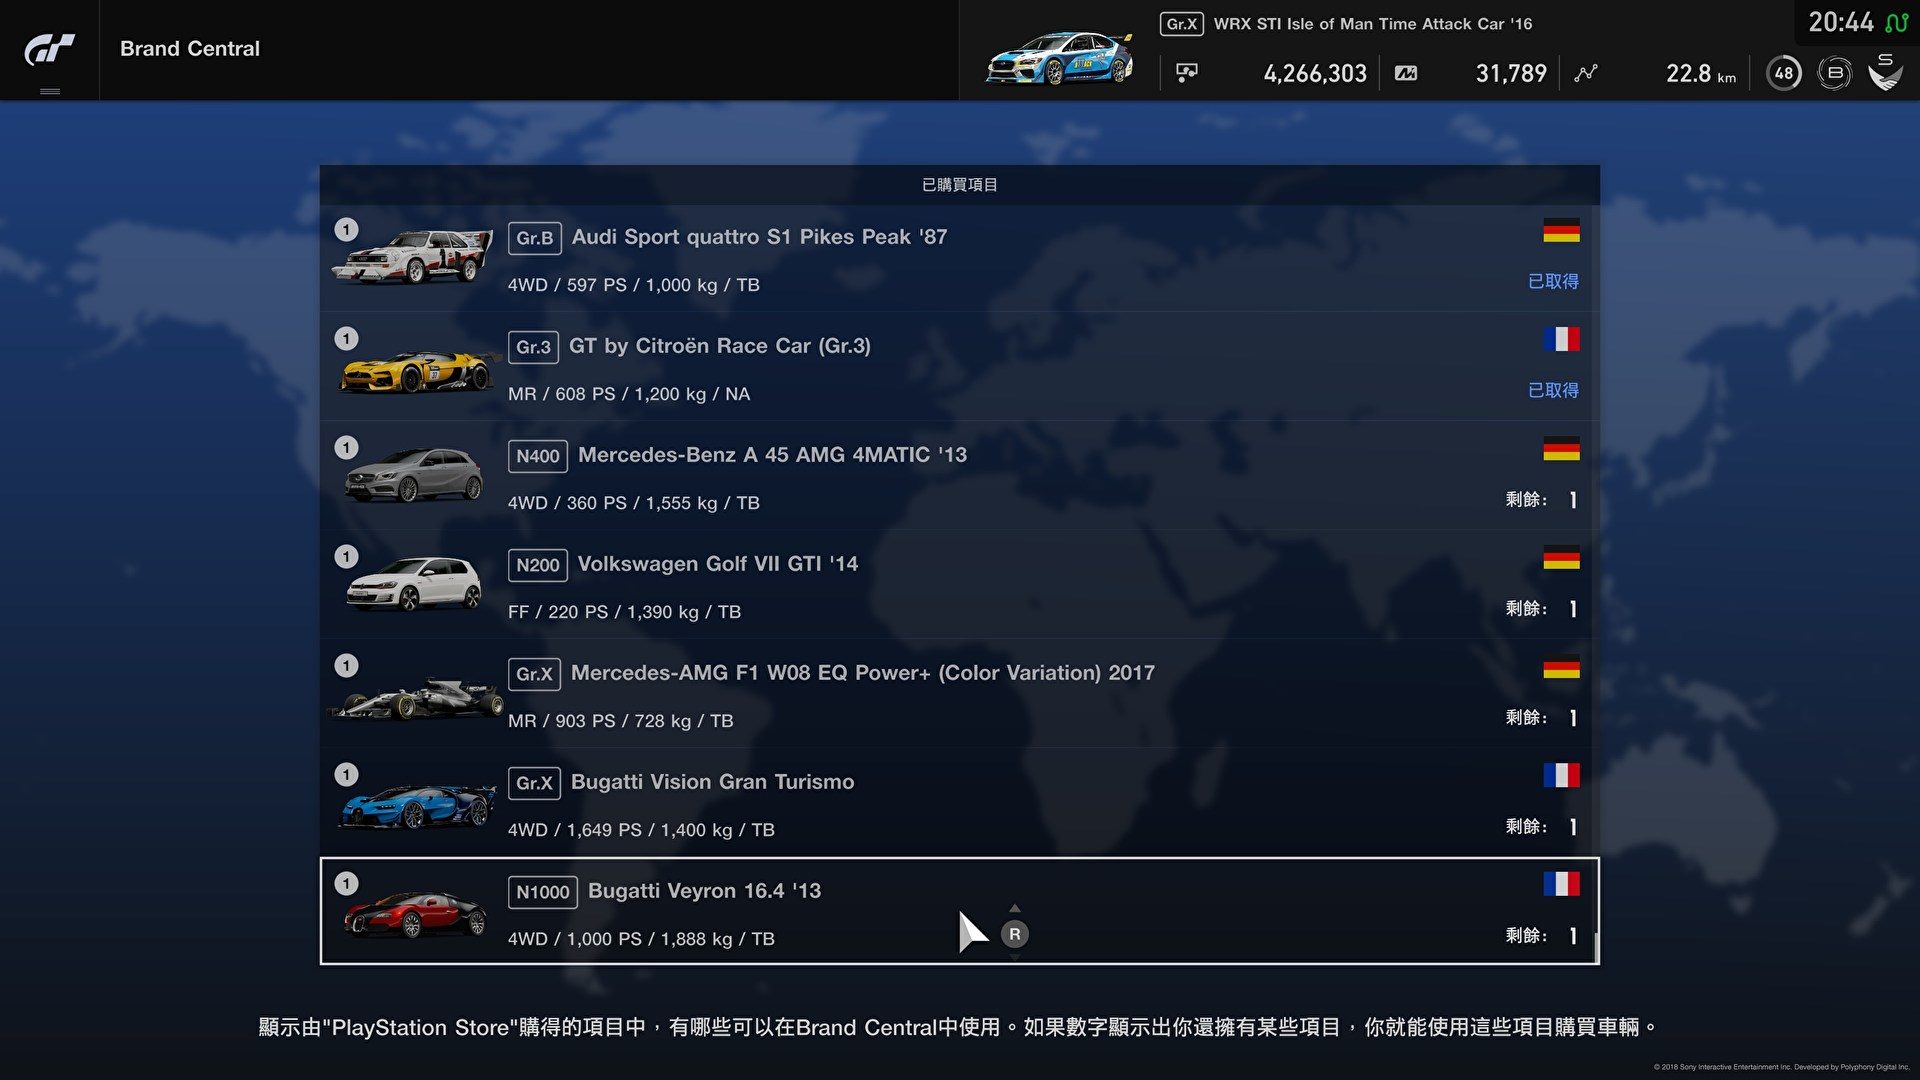Open the Brand Central title menu

tap(190, 49)
